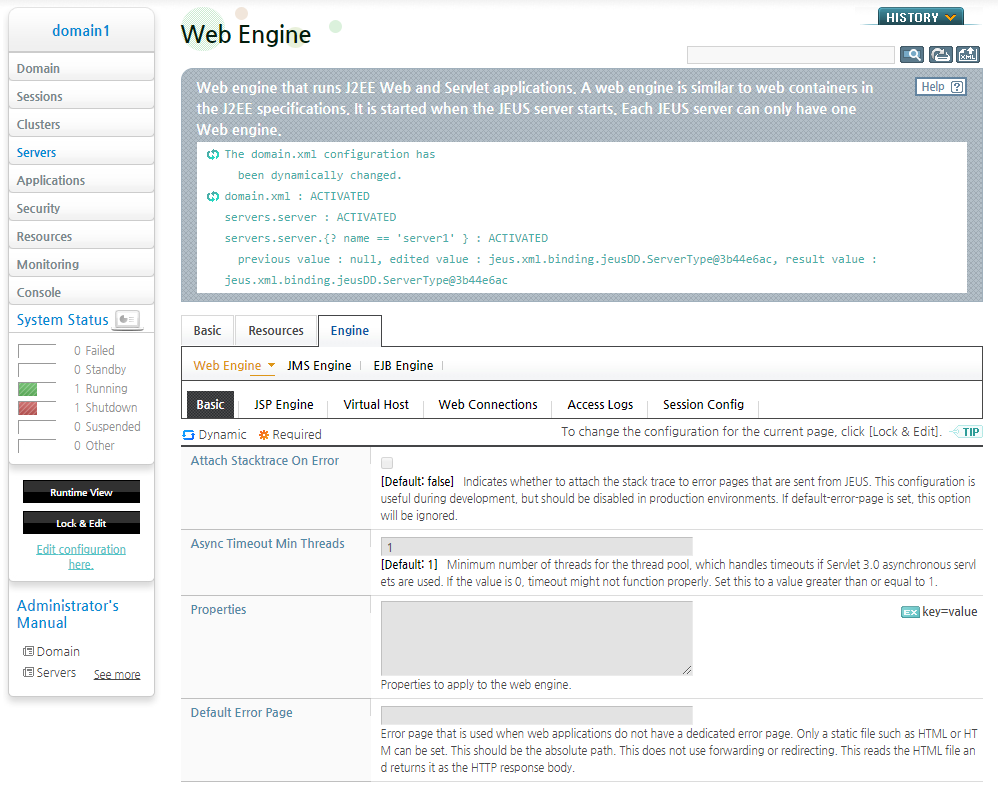Open the Web Connections tab
This screenshot has width=998, height=789.
[488, 405]
